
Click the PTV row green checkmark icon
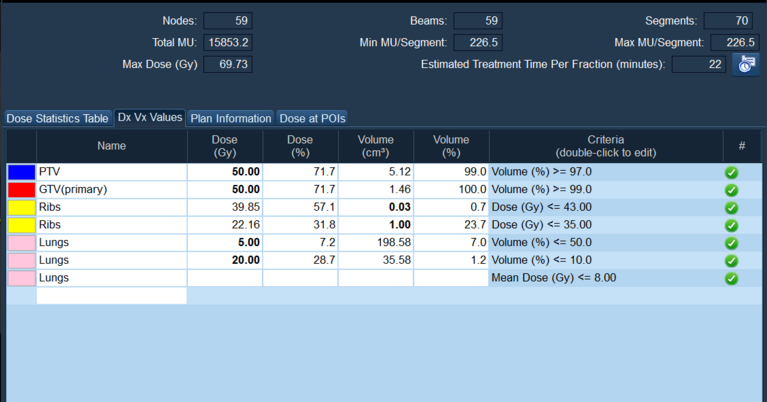[731, 172]
